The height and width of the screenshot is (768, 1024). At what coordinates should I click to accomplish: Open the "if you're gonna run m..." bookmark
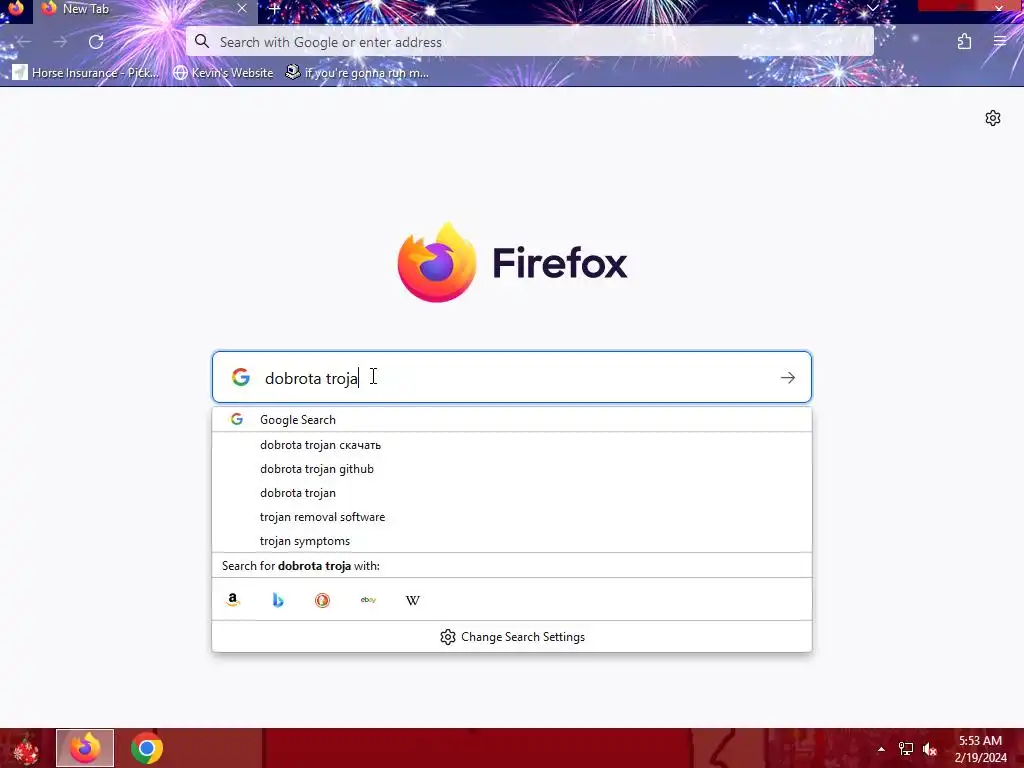(x=357, y=72)
